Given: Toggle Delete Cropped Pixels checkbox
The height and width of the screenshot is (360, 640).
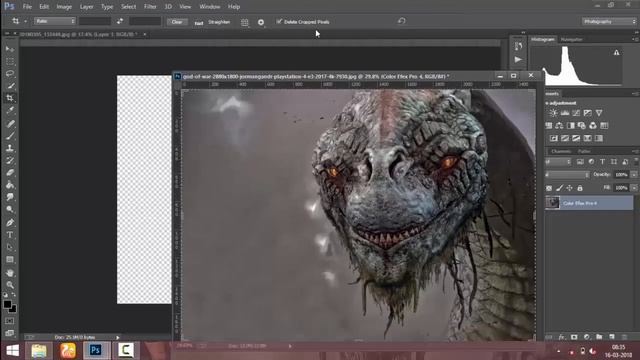Looking at the screenshot, I should pos(279,21).
